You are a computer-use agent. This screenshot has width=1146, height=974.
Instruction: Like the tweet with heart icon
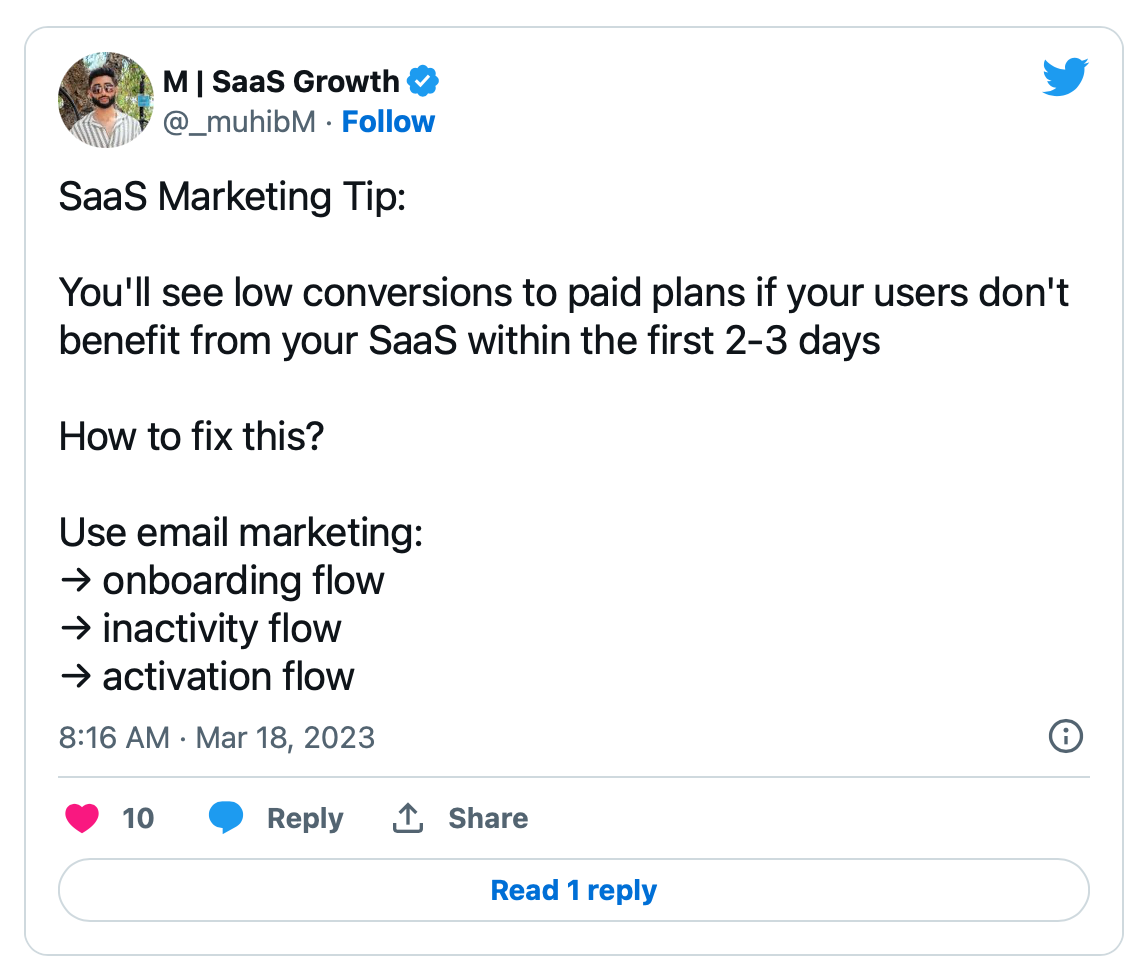82,818
